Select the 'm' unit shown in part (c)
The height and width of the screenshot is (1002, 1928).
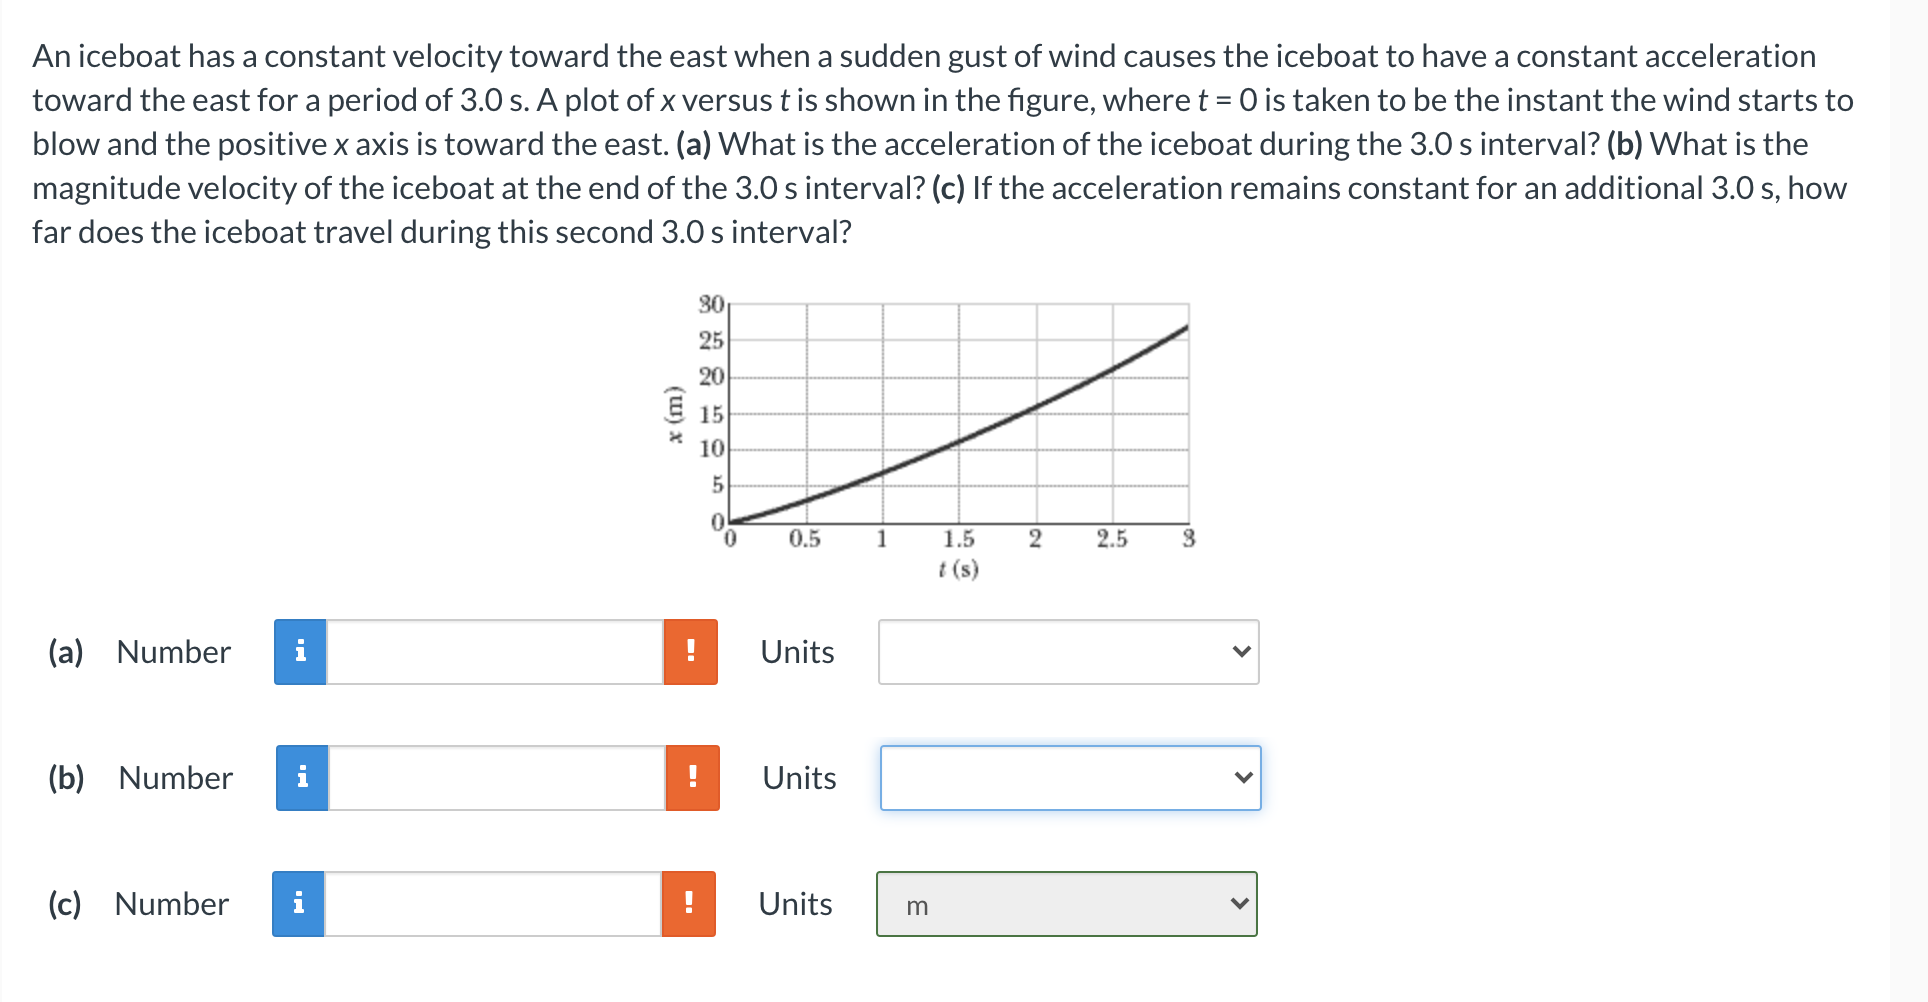coord(916,906)
